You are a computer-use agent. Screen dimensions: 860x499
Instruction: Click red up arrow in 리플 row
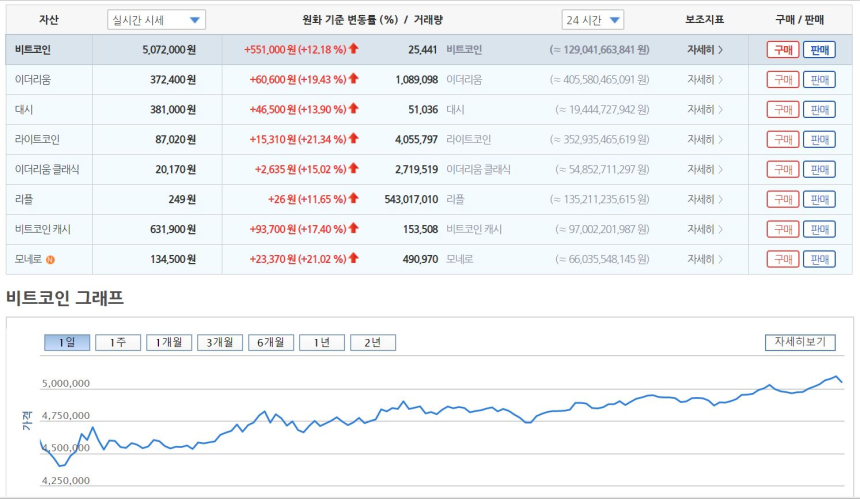(354, 198)
